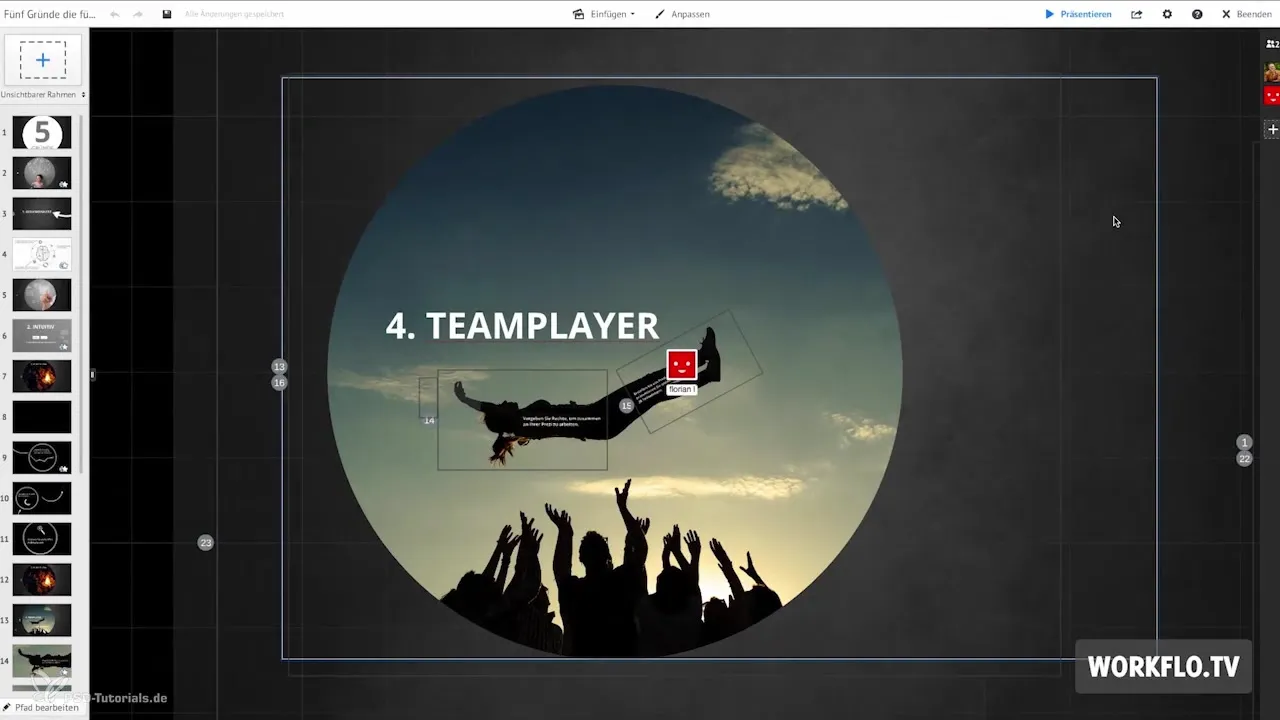Add a new frame with plus box

coord(43,60)
